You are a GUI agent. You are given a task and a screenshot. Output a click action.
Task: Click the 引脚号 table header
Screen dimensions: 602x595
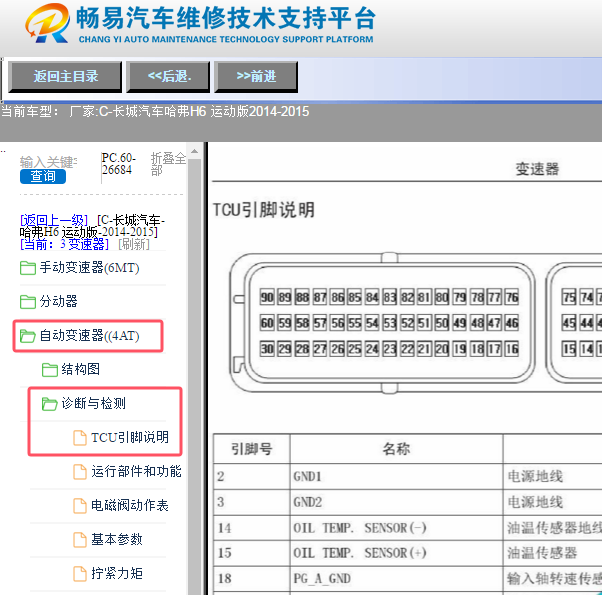[x=252, y=449]
